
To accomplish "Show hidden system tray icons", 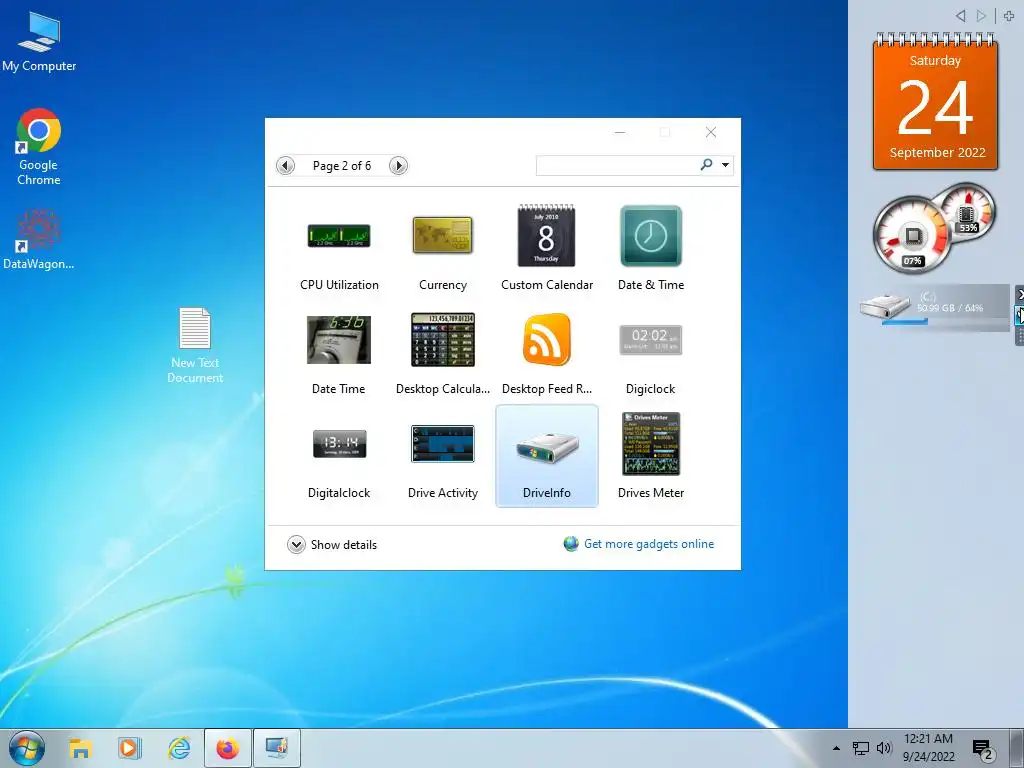I will point(836,748).
